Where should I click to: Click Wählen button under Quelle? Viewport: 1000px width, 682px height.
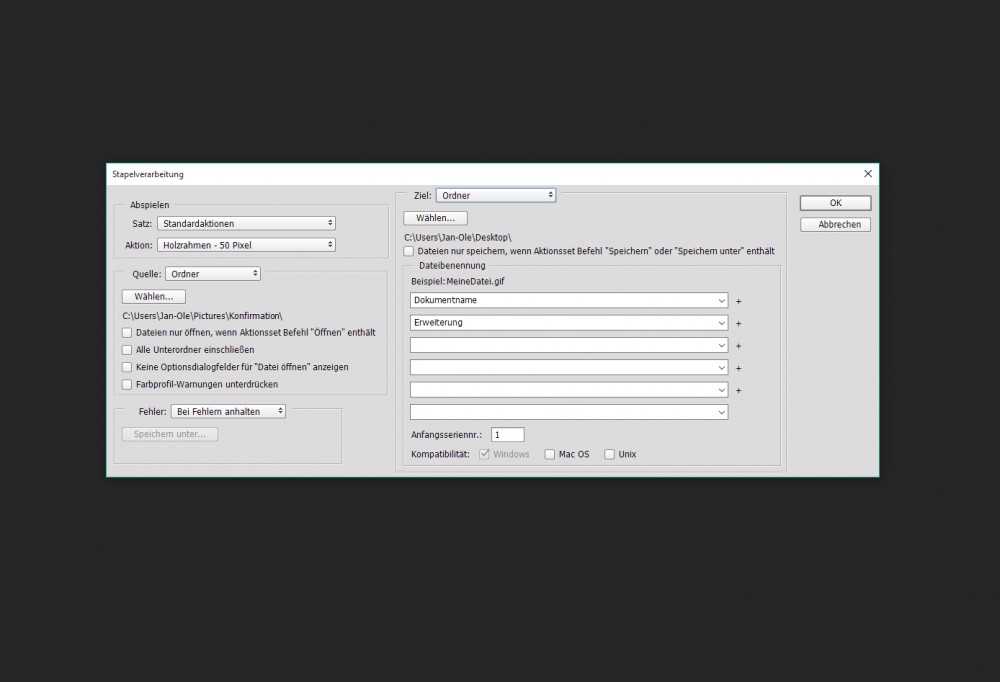154,296
